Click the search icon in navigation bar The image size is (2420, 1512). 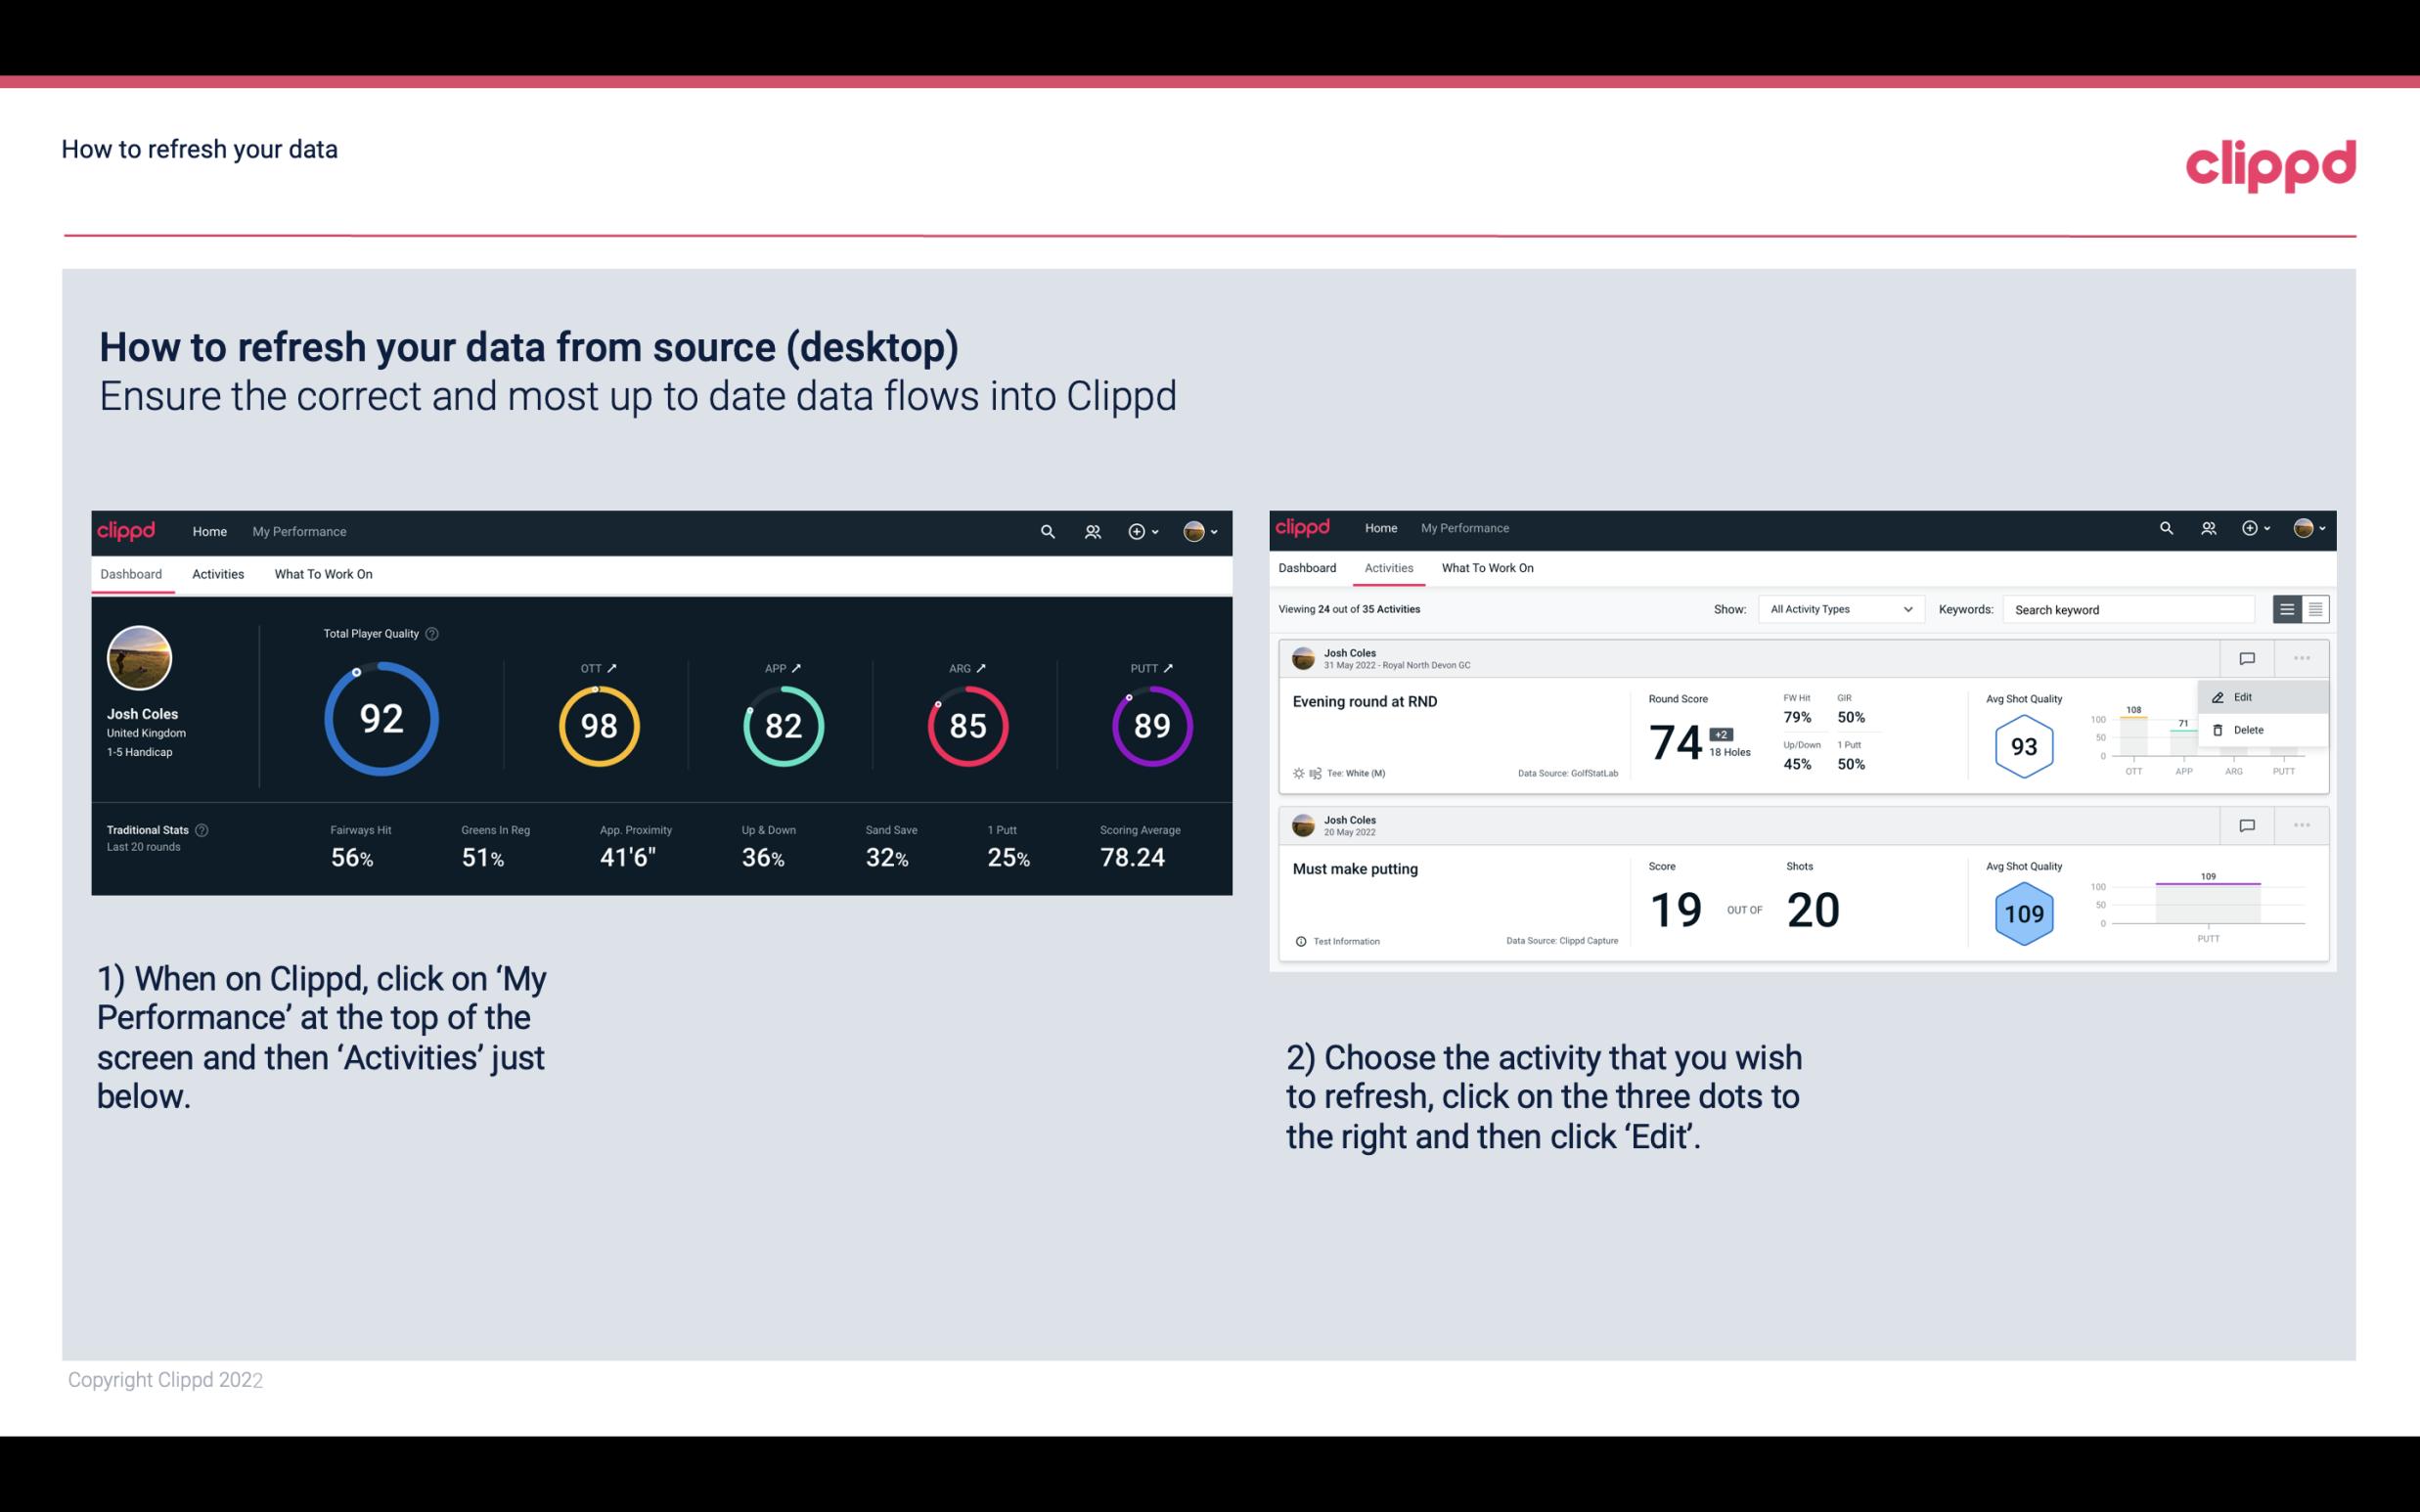1046,531
